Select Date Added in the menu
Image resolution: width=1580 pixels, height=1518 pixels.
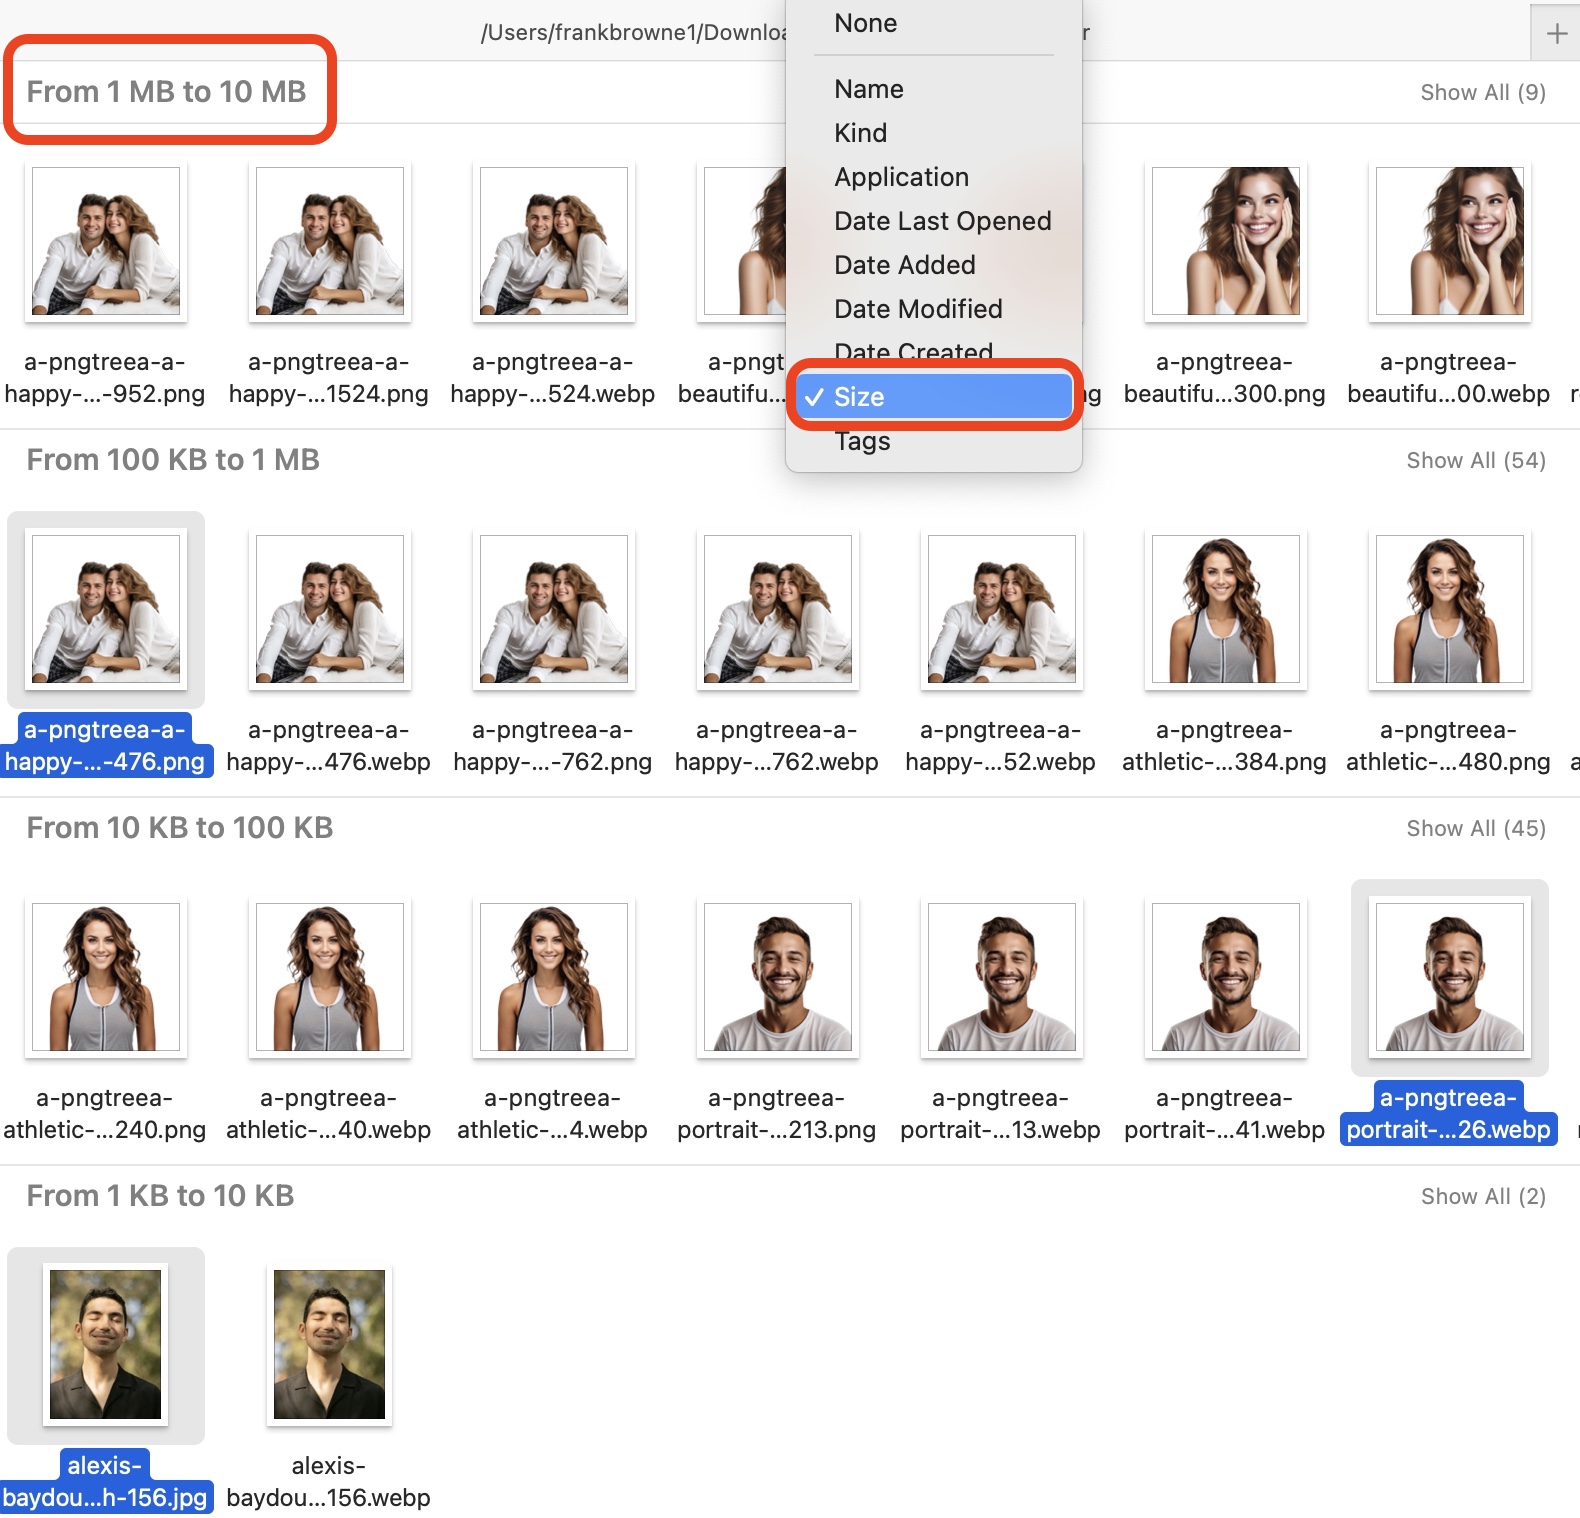pyautogui.click(x=904, y=265)
